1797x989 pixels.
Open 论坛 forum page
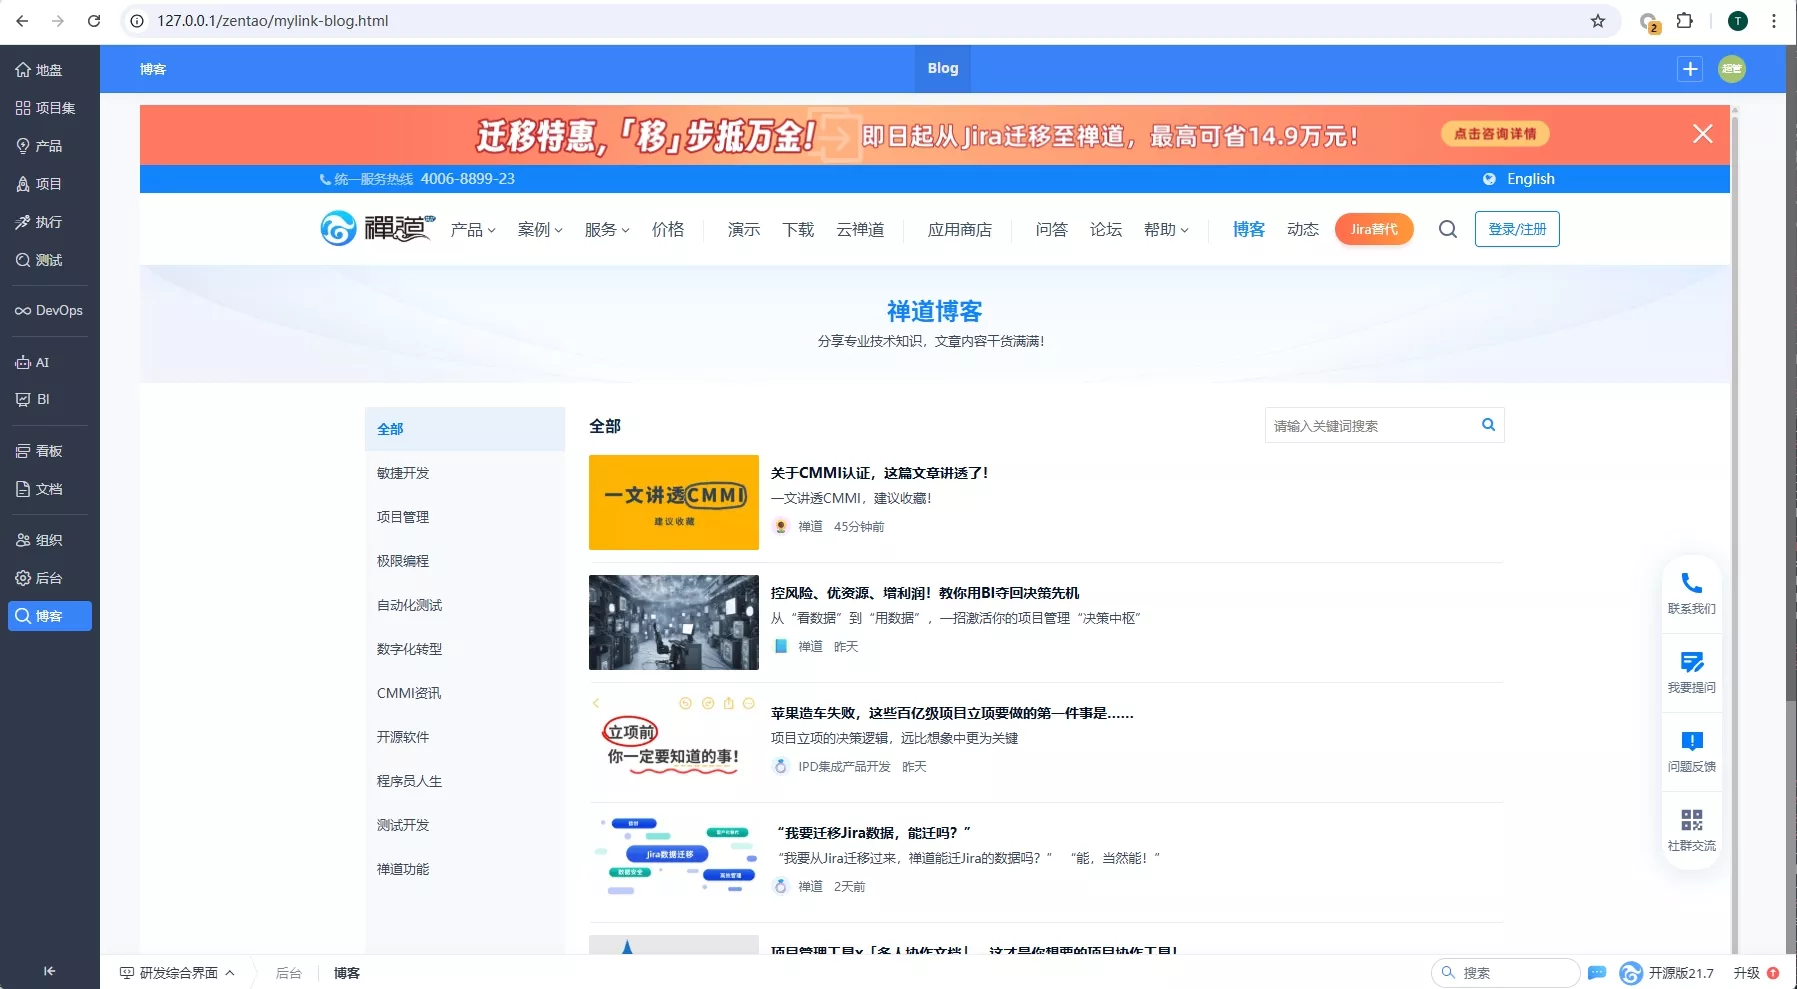point(1106,230)
